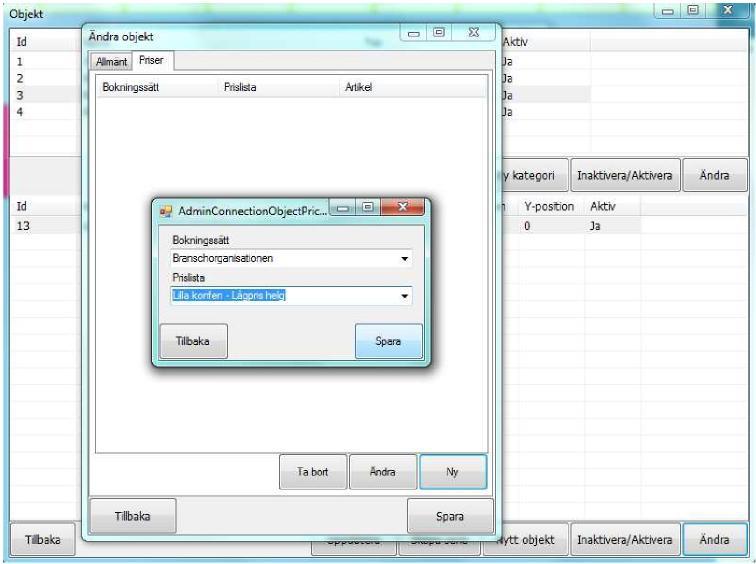The image size is (756, 564).
Task: Select row with Id 4 in Objekt list
Action: click(x=46, y=112)
